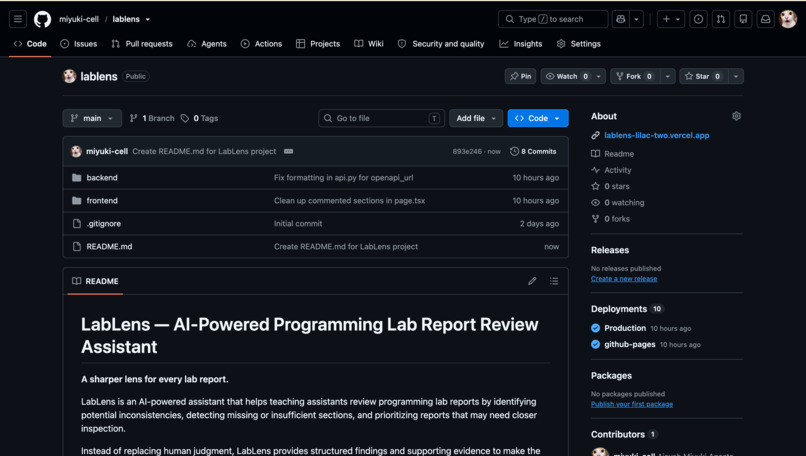Open the frontend folder
The image size is (806, 456).
102,200
